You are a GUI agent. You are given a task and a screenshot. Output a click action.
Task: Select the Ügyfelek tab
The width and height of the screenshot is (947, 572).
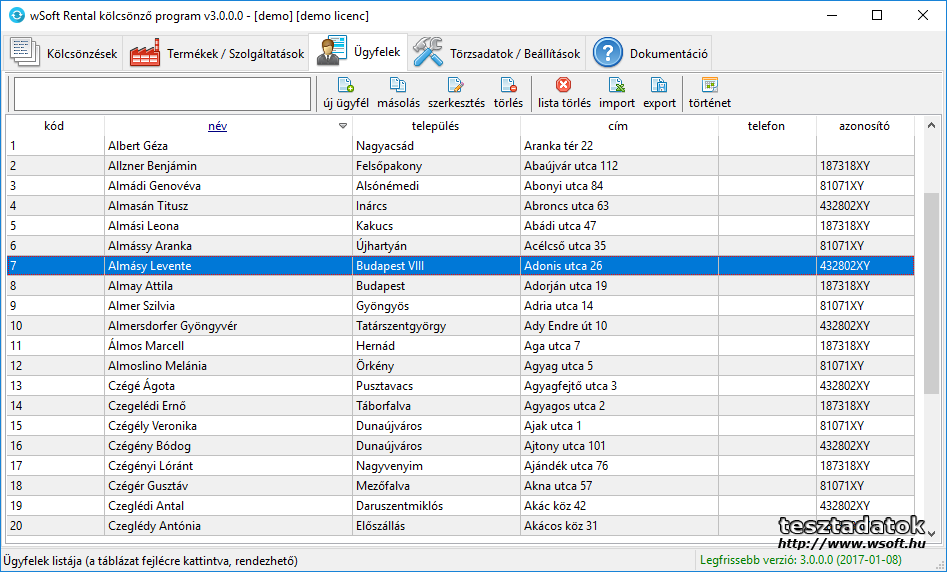[358, 52]
